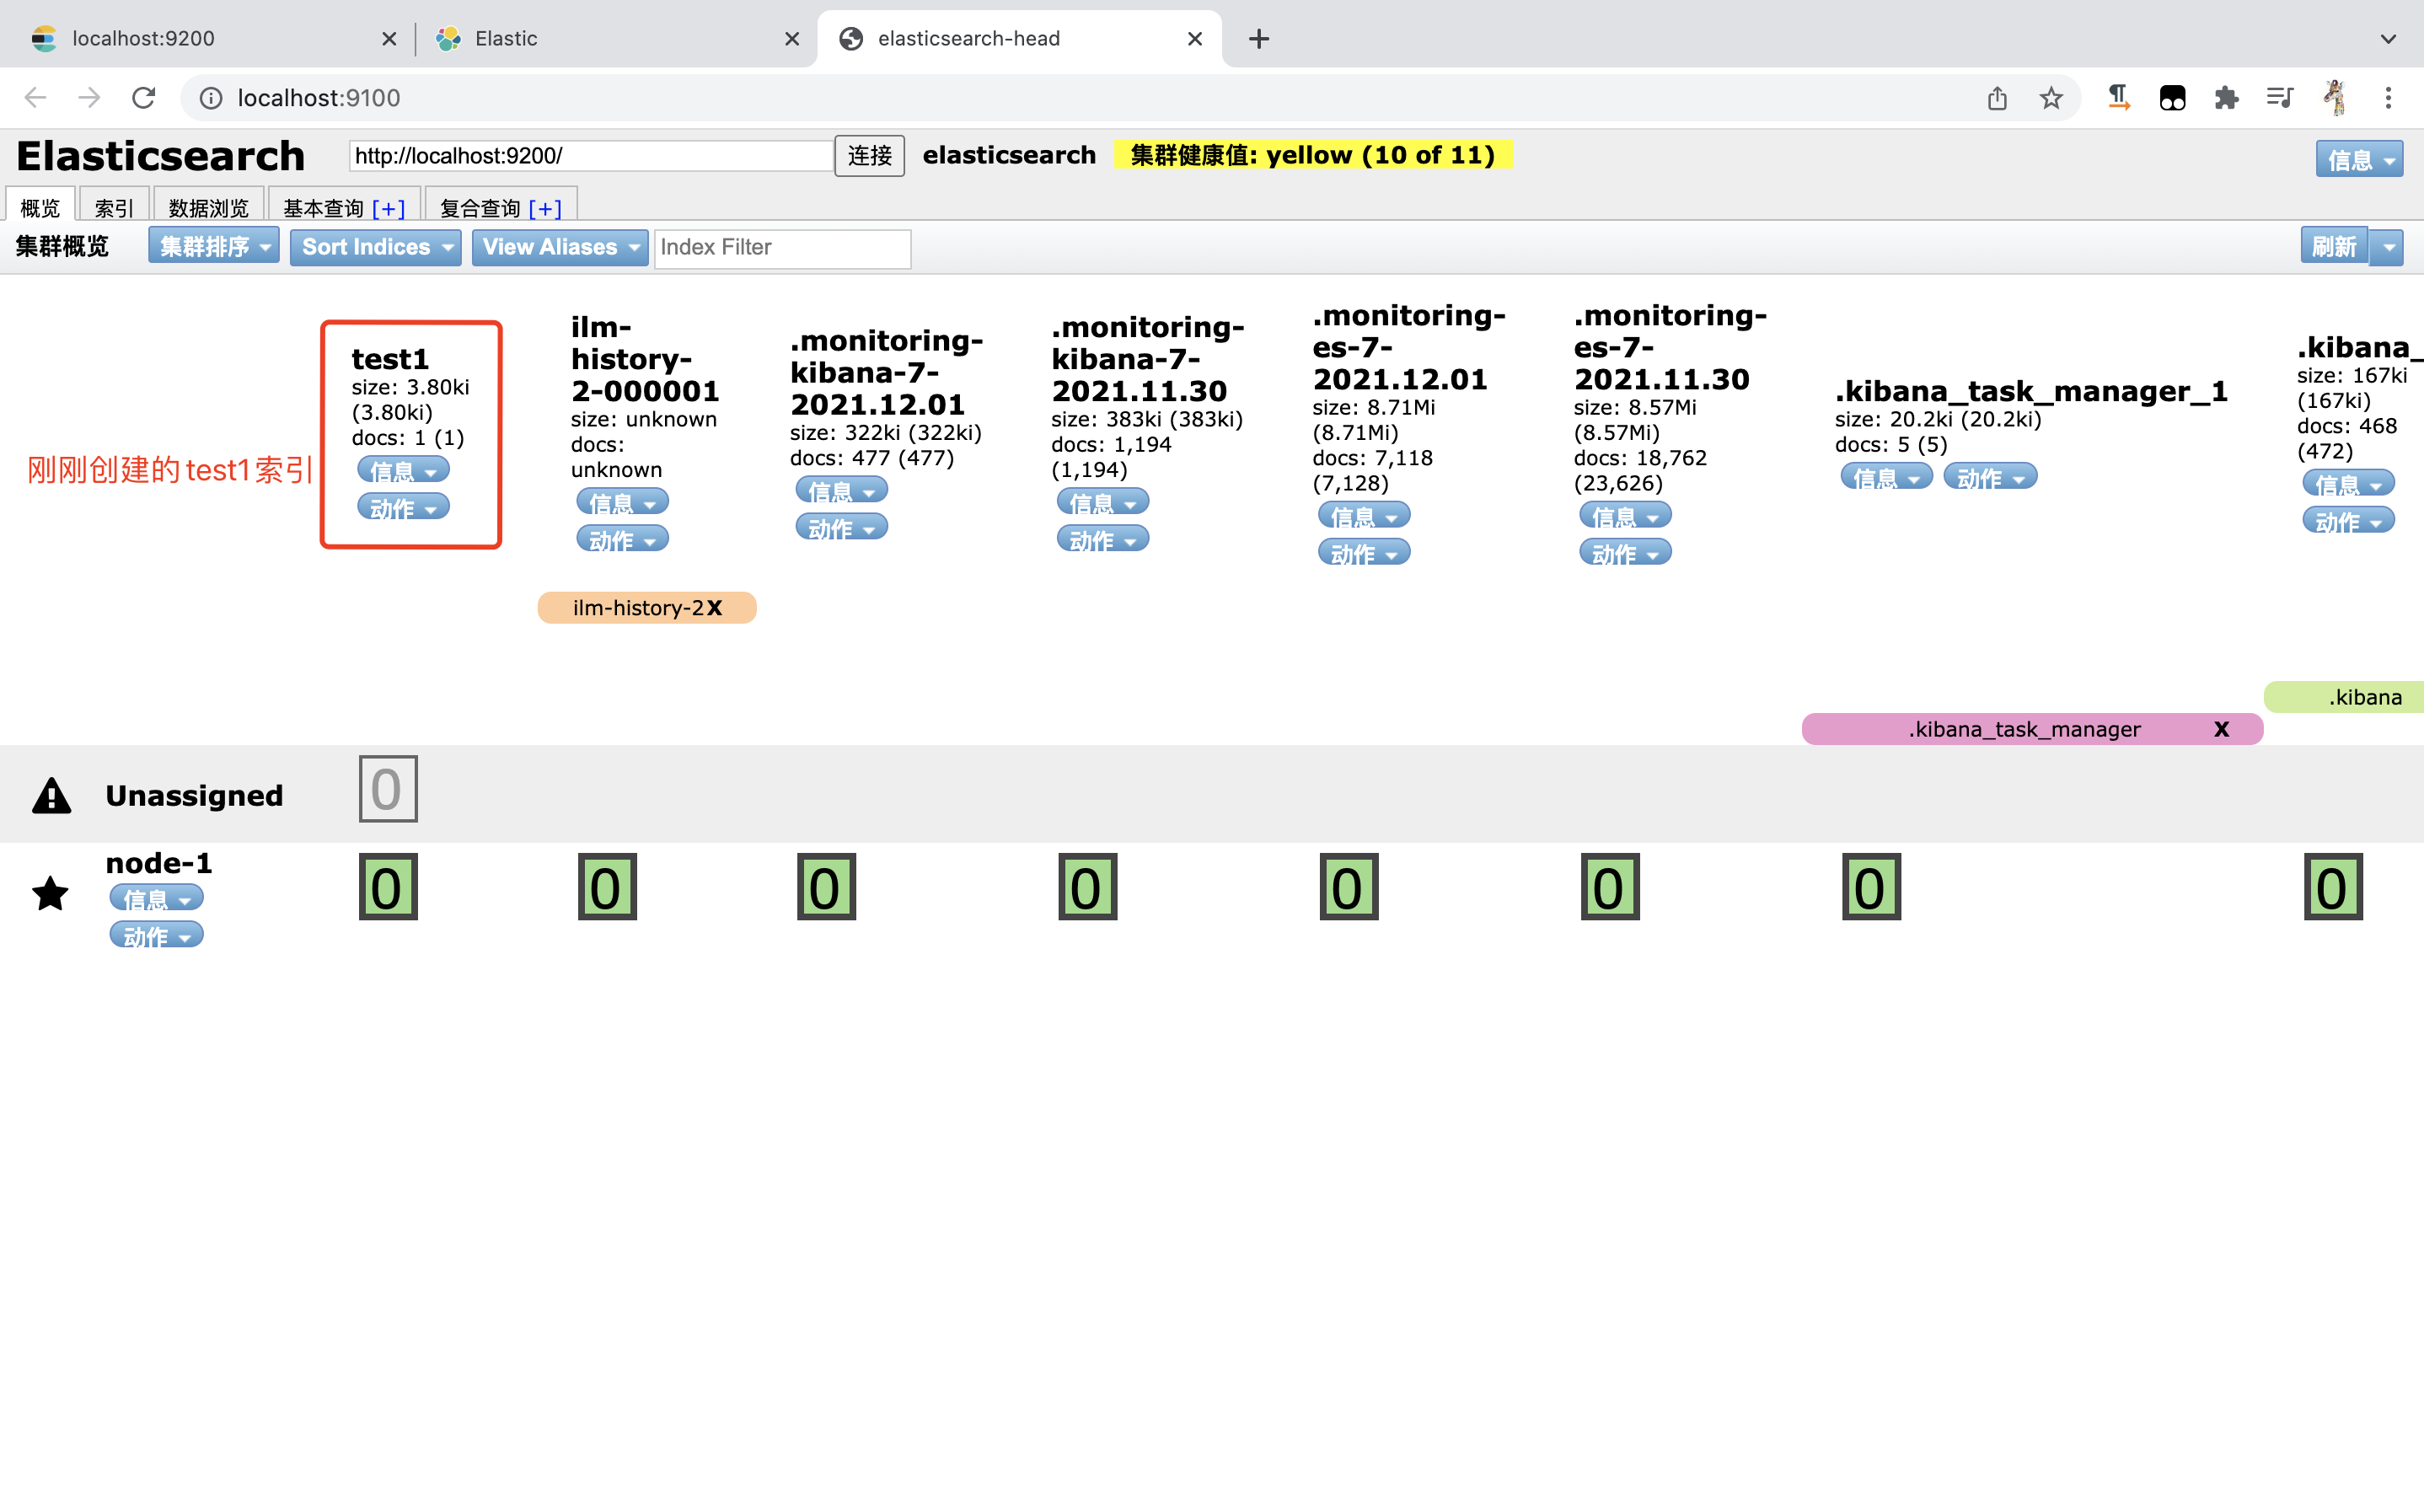Open the tab search chevron
The image size is (2424, 1512).
2388,39
